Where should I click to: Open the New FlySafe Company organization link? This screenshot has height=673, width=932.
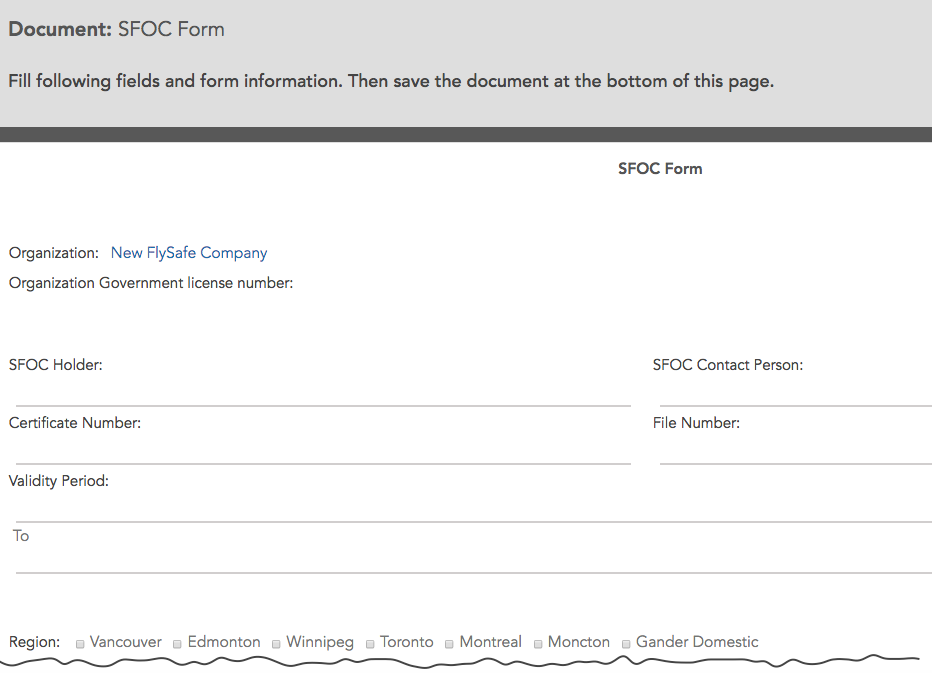[188, 253]
